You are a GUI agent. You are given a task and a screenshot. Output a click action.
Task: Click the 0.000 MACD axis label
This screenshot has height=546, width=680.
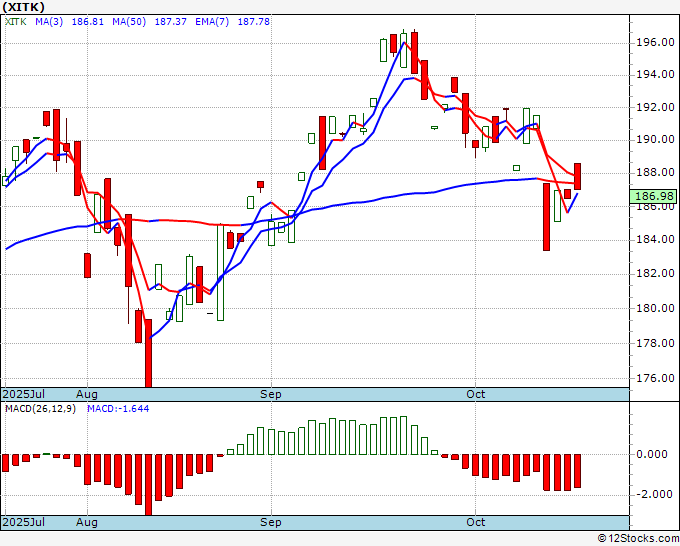point(651,454)
